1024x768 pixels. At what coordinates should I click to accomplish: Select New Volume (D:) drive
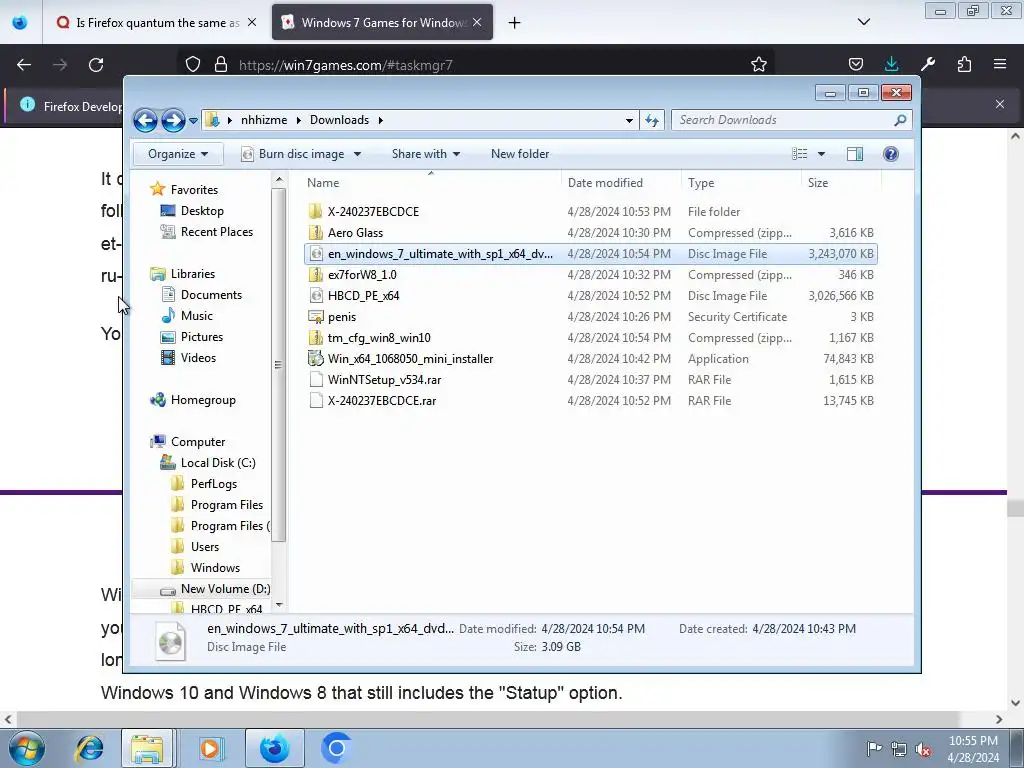click(225, 588)
